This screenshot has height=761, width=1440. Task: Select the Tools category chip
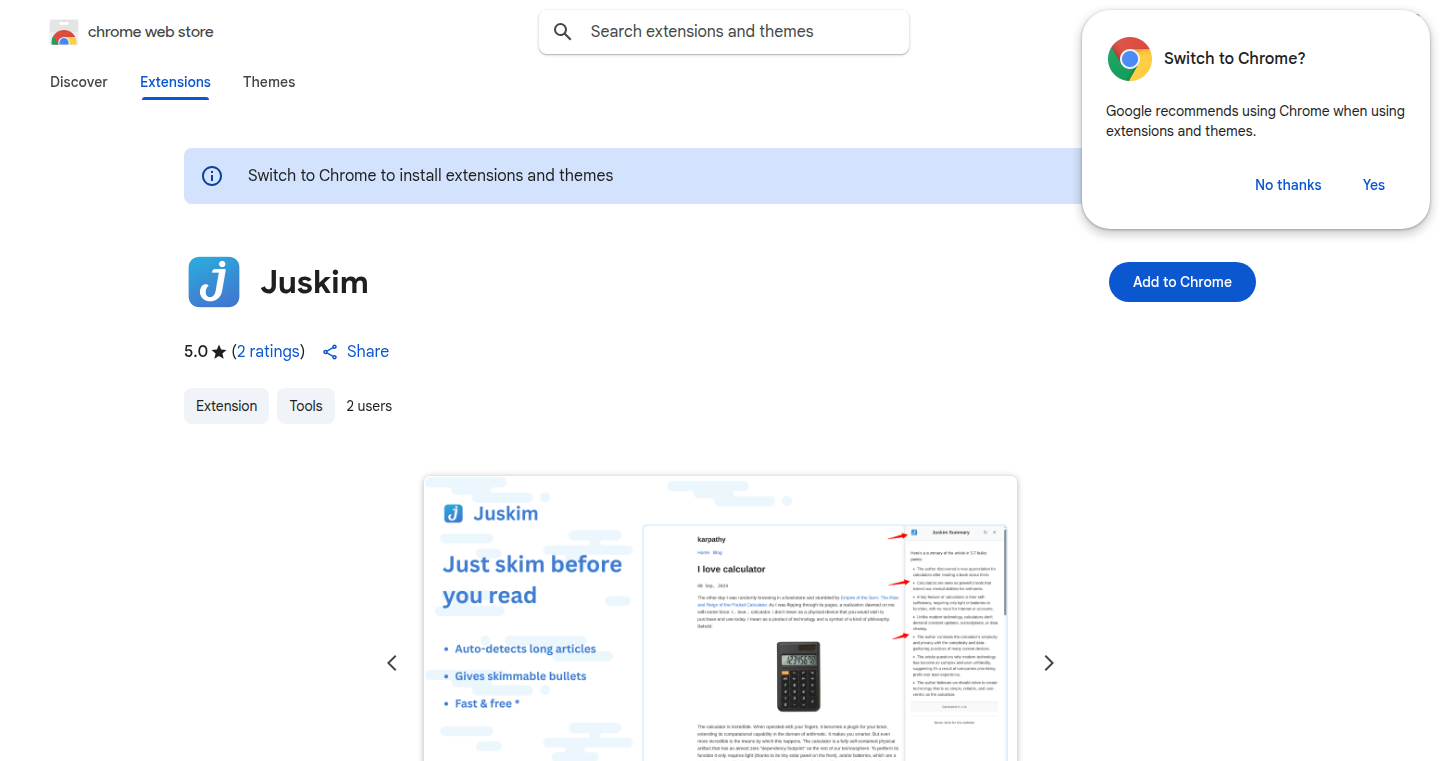tap(306, 406)
